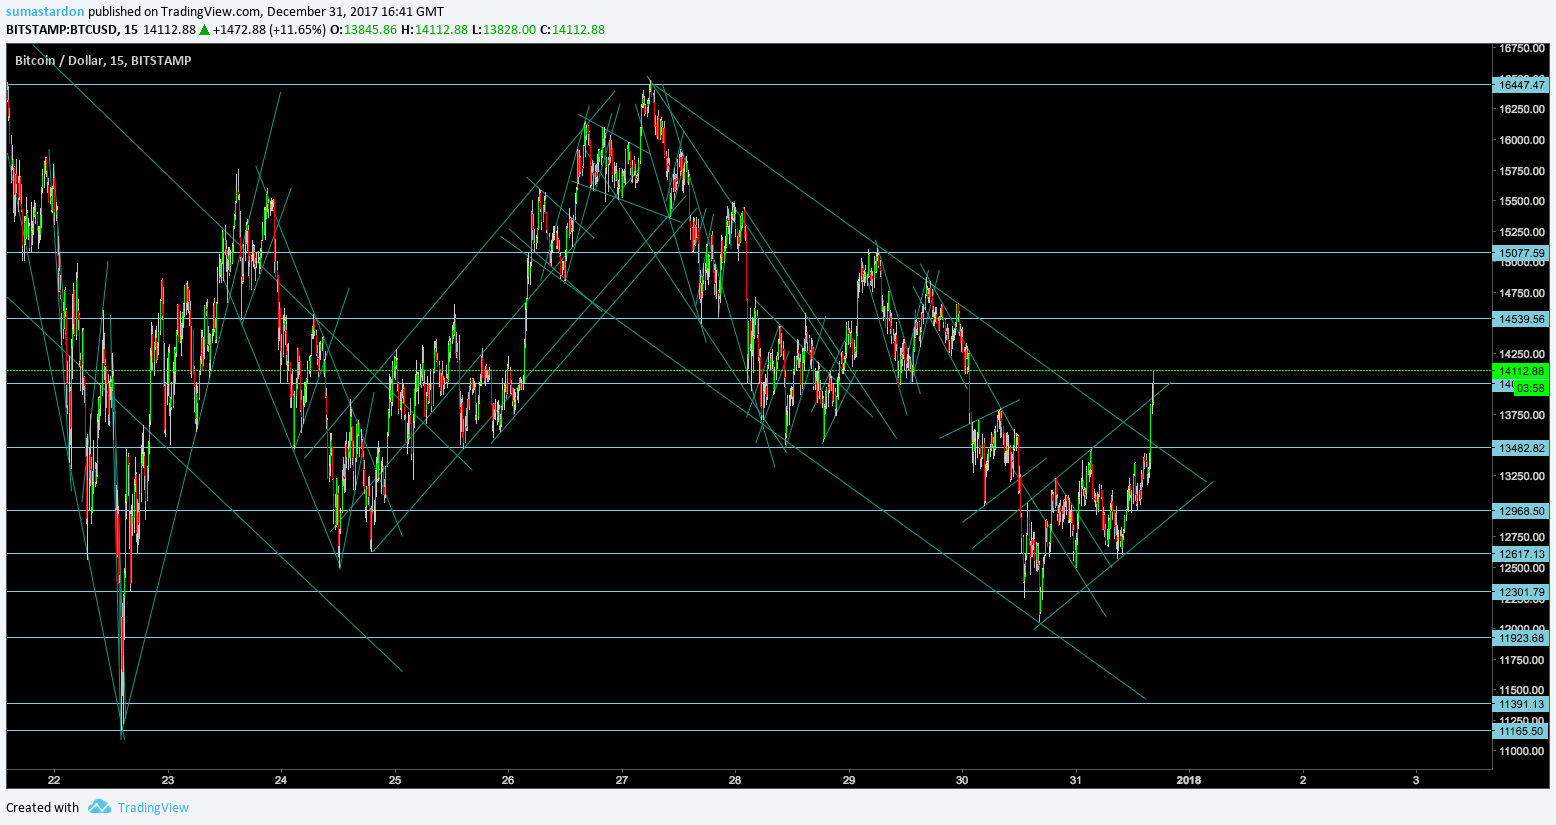The width and height of the screenshot is (1556, 825).
Task: Click the green up-arrow change indicator
Action: pyautogui.click(x=204, y=30)
